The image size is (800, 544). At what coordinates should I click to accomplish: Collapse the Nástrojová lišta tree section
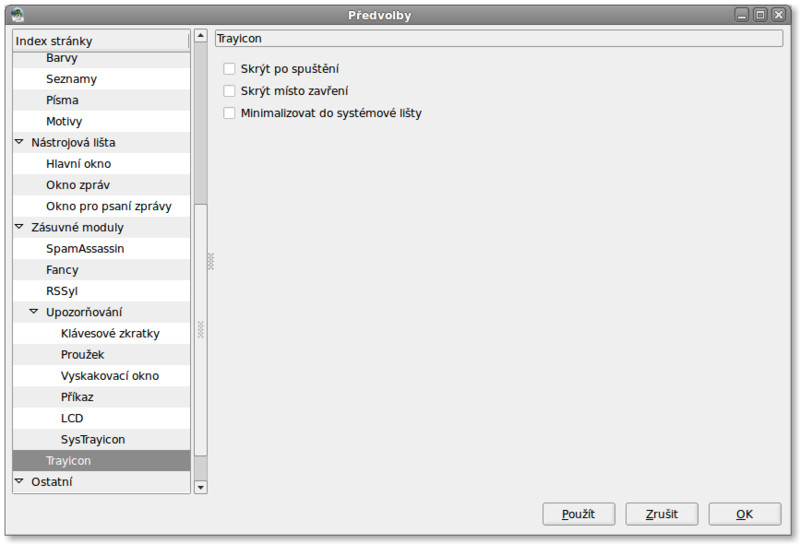point(20,142)
